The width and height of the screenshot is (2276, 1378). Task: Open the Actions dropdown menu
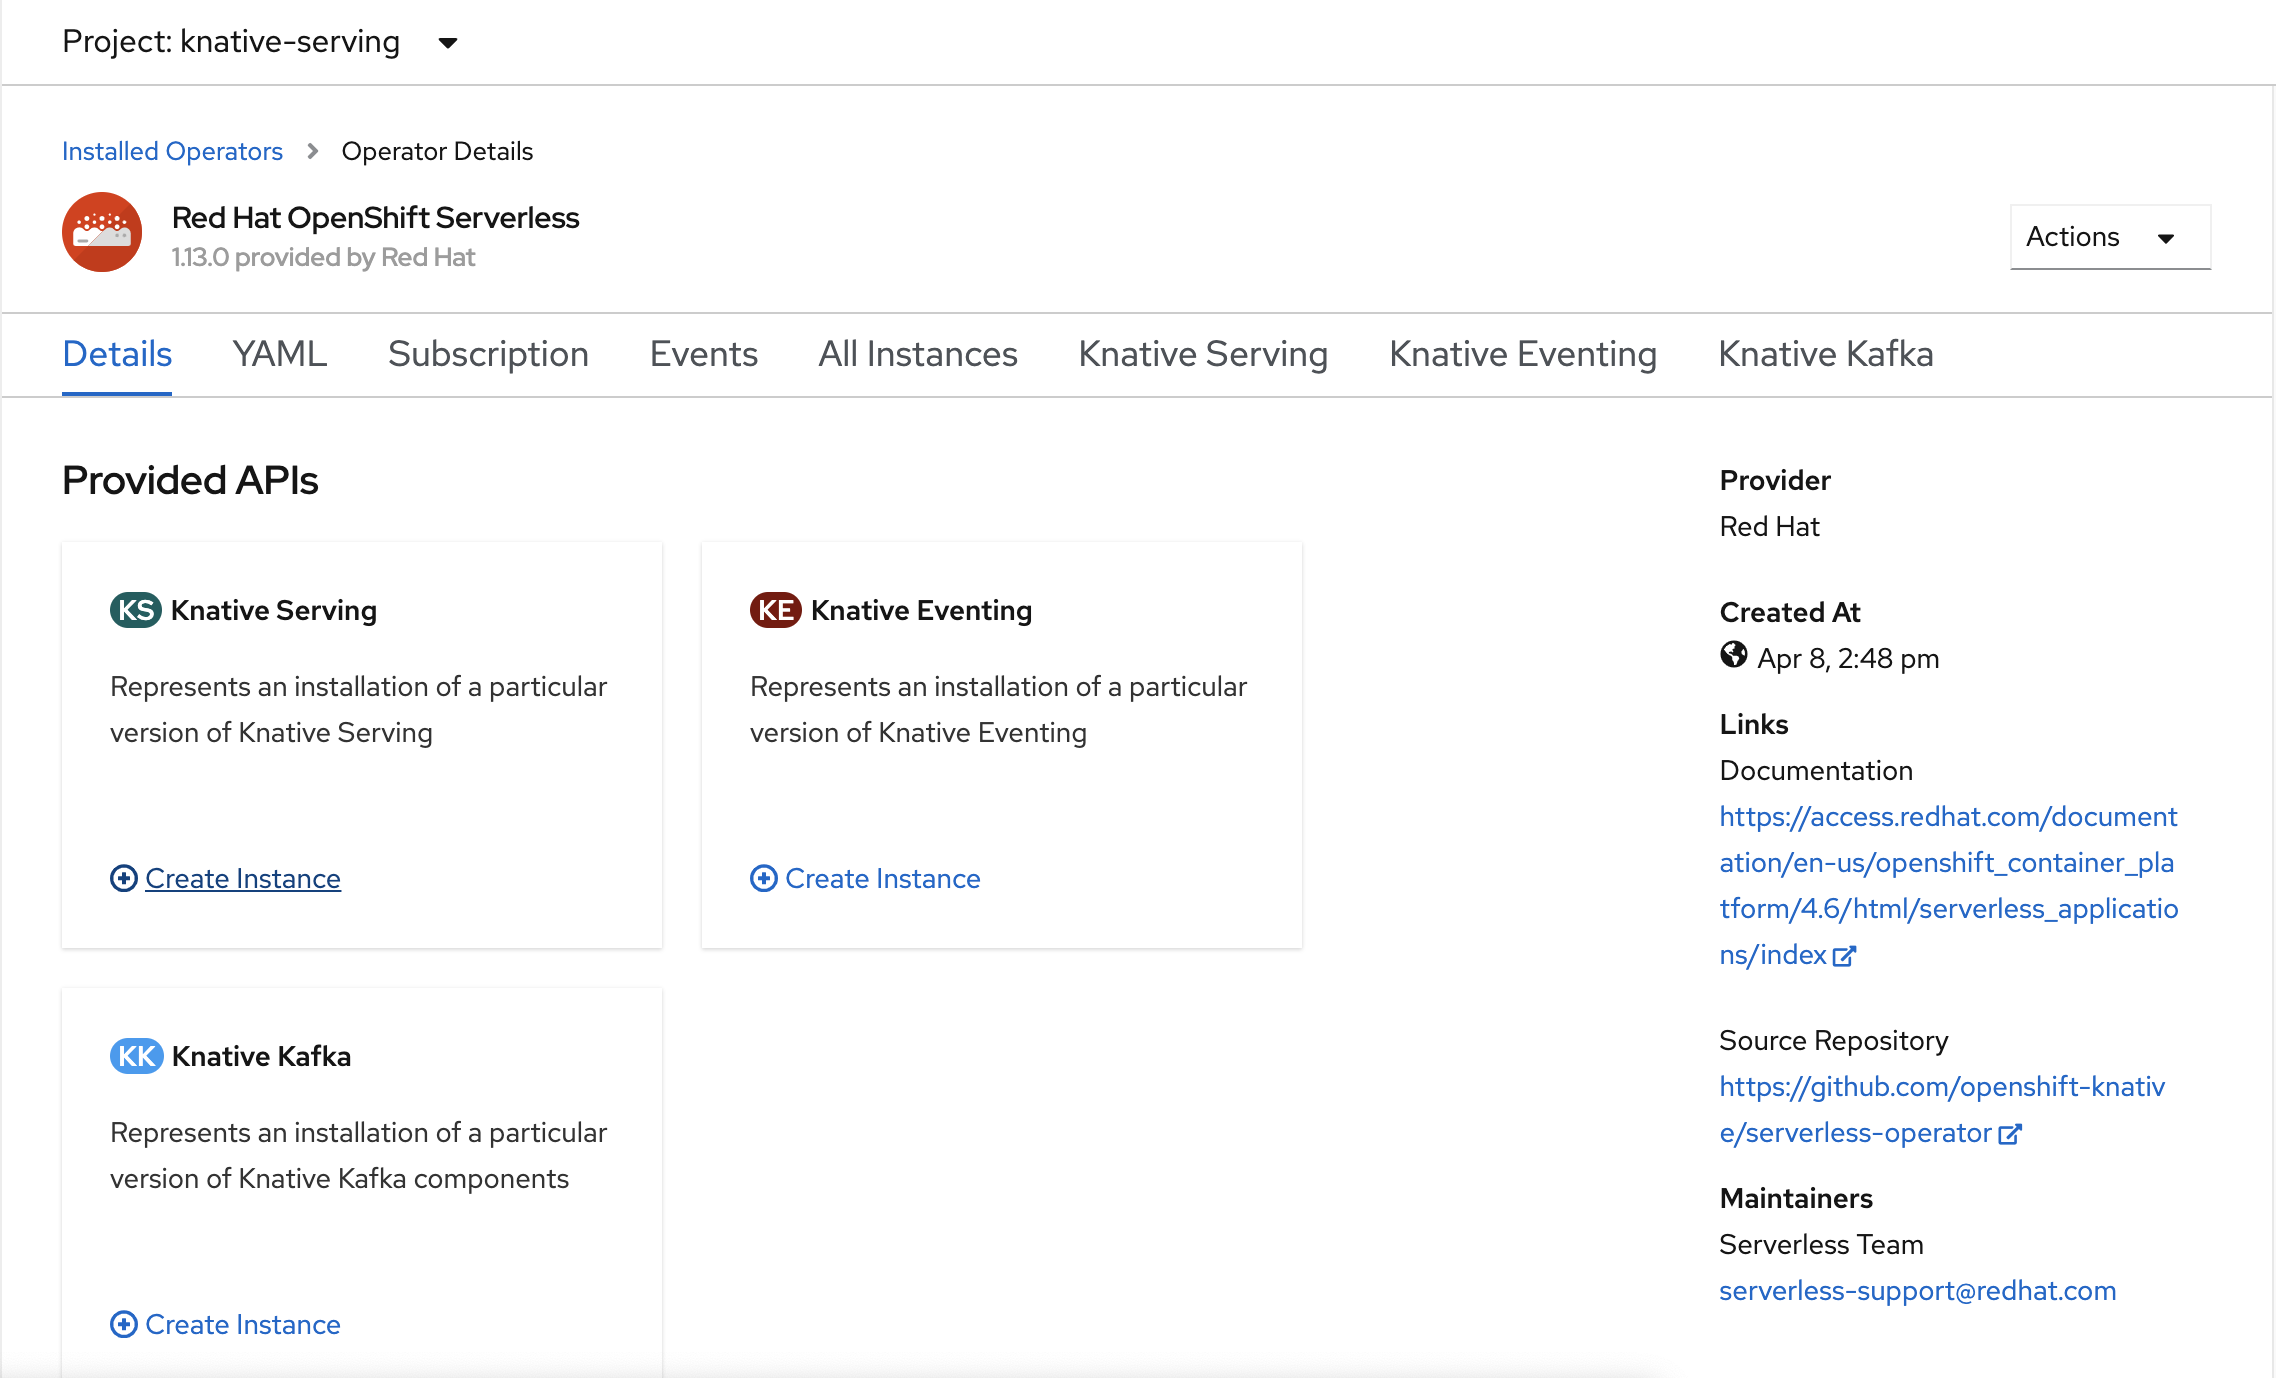(x=2107, y=237)
